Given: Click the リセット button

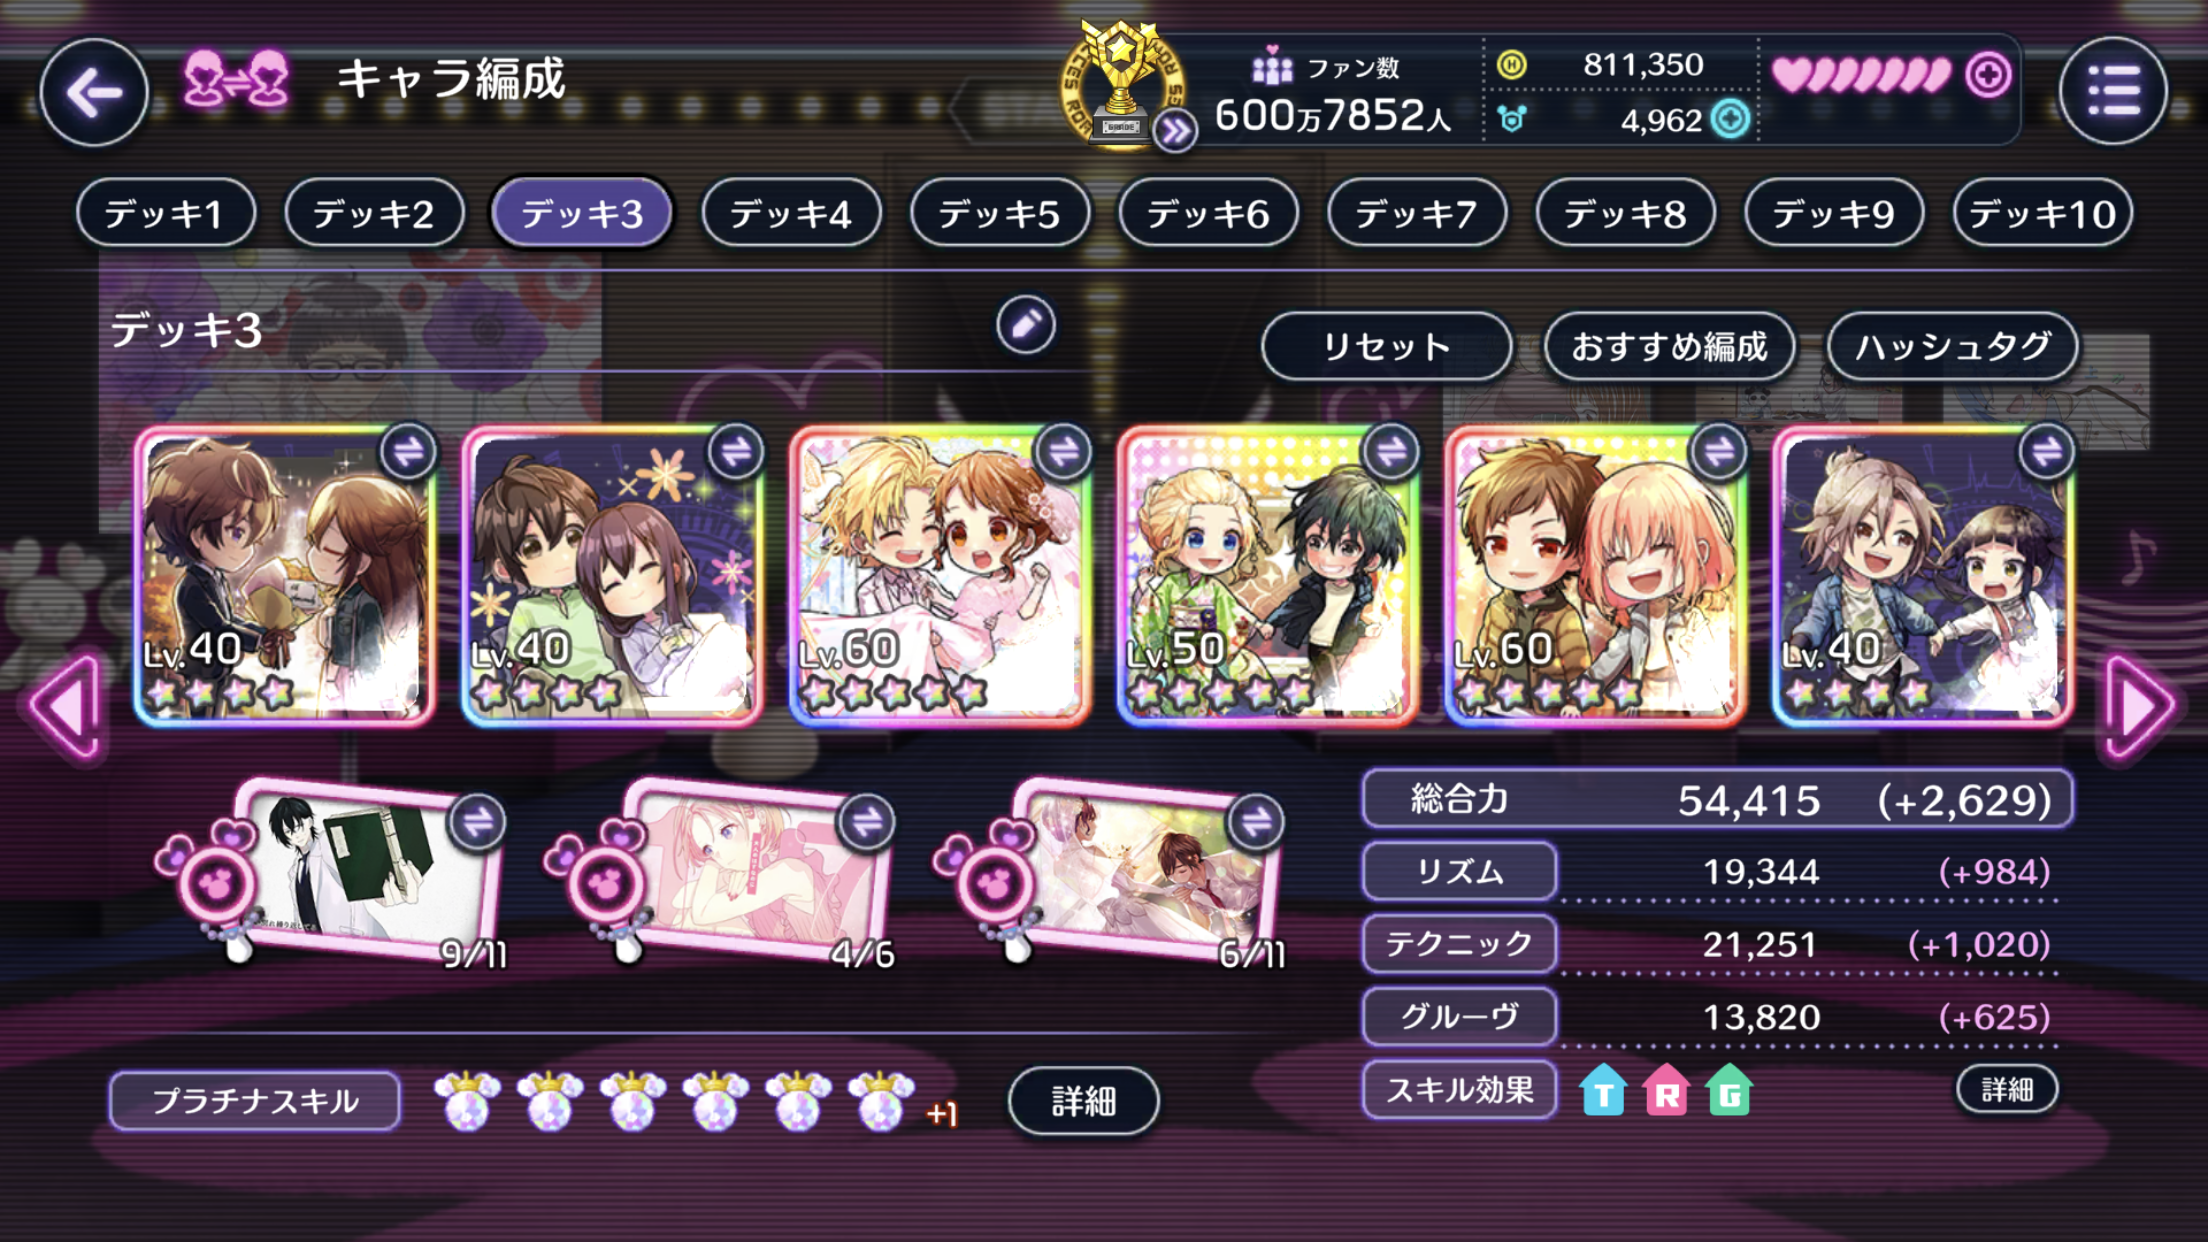Looking at the screenshot, I should (x=1387, y=346).
